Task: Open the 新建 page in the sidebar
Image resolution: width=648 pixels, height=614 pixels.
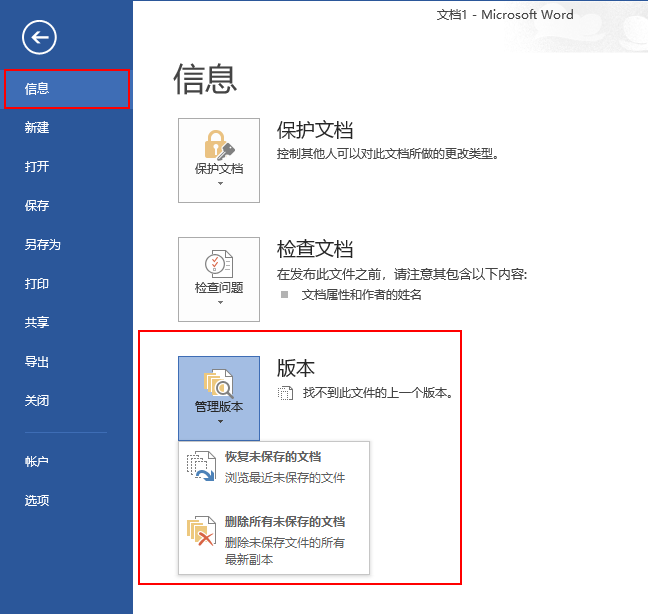Action: 37,128
